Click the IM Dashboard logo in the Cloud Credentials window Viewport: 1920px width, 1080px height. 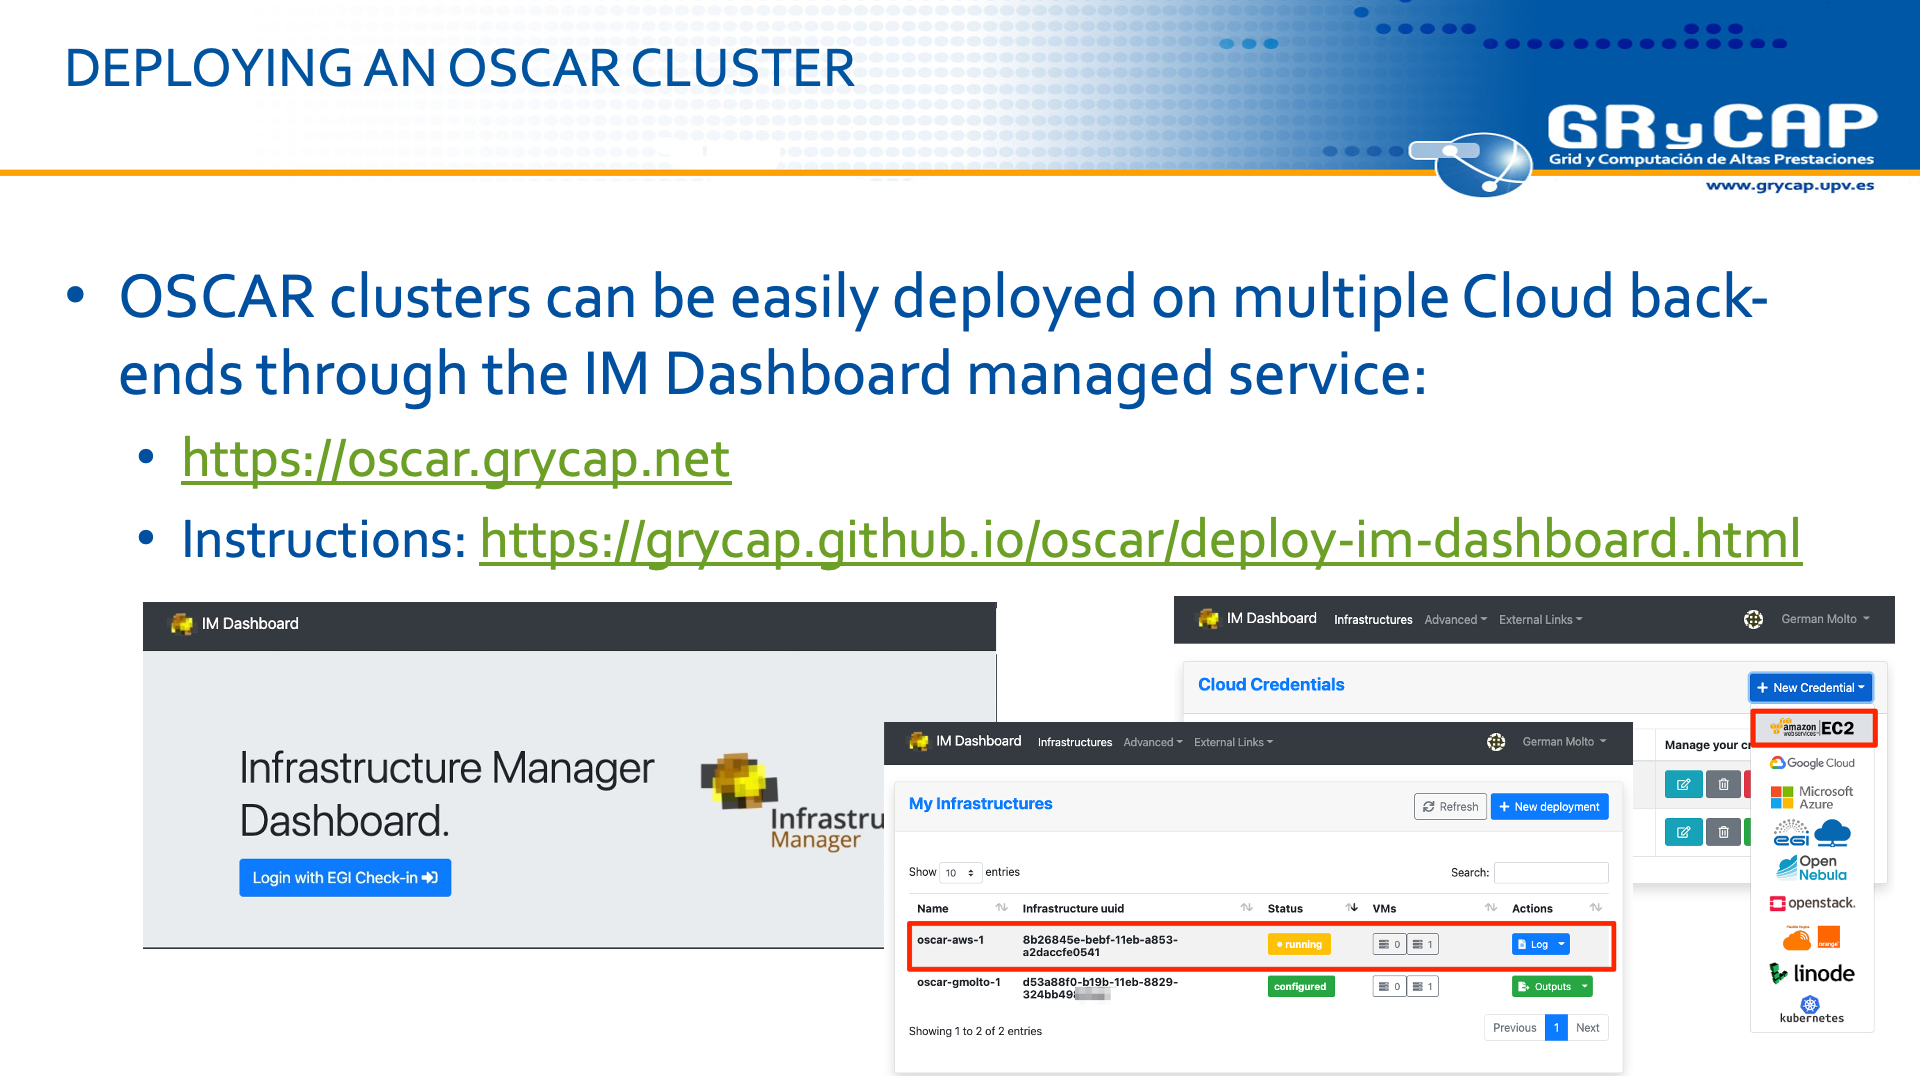[1208, 619]
